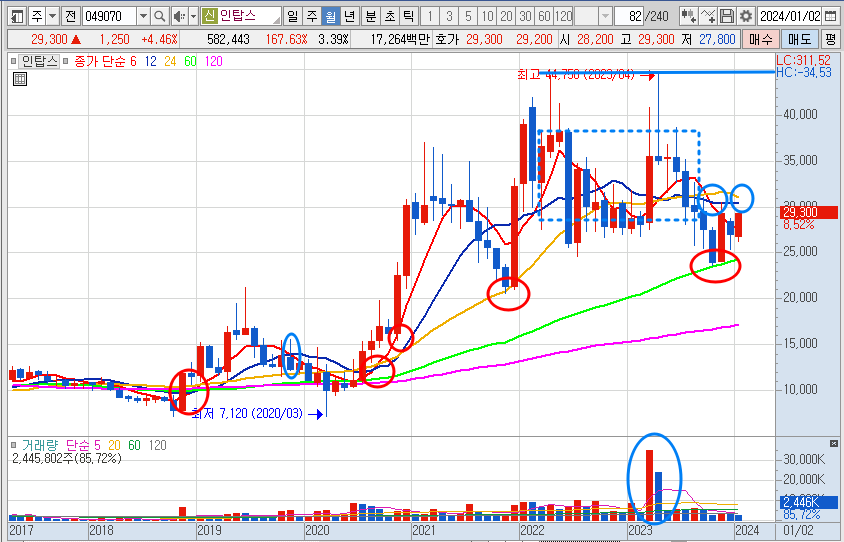Click the small square before 인탑스 legend

coord(13,61)
